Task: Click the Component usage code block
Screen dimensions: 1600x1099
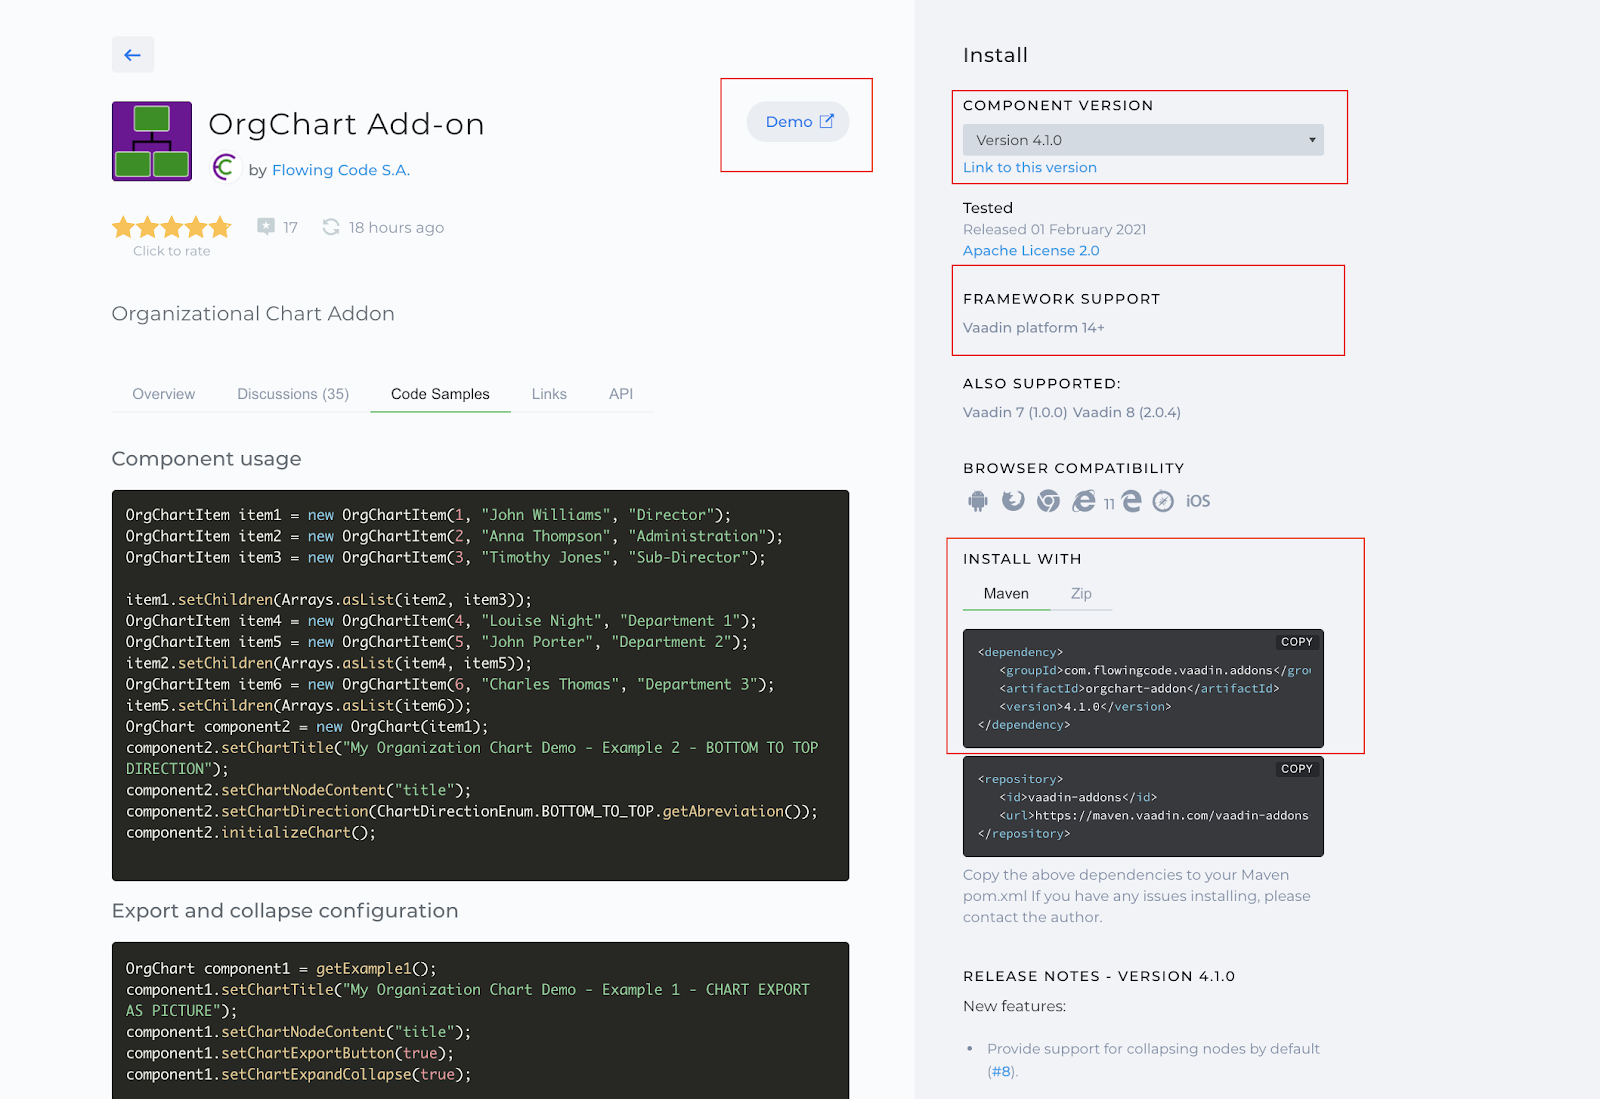Action: tap(480, 685)
